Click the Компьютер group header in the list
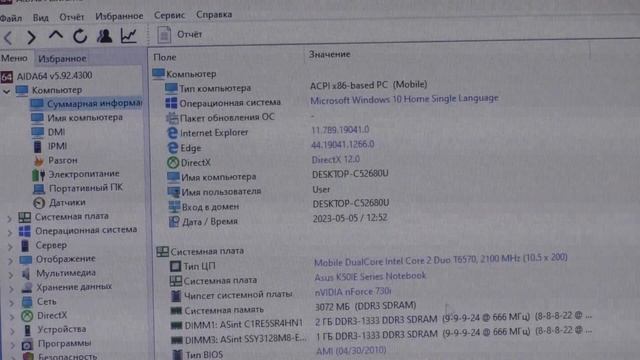The image size is (640, 360). click(184, 74)
